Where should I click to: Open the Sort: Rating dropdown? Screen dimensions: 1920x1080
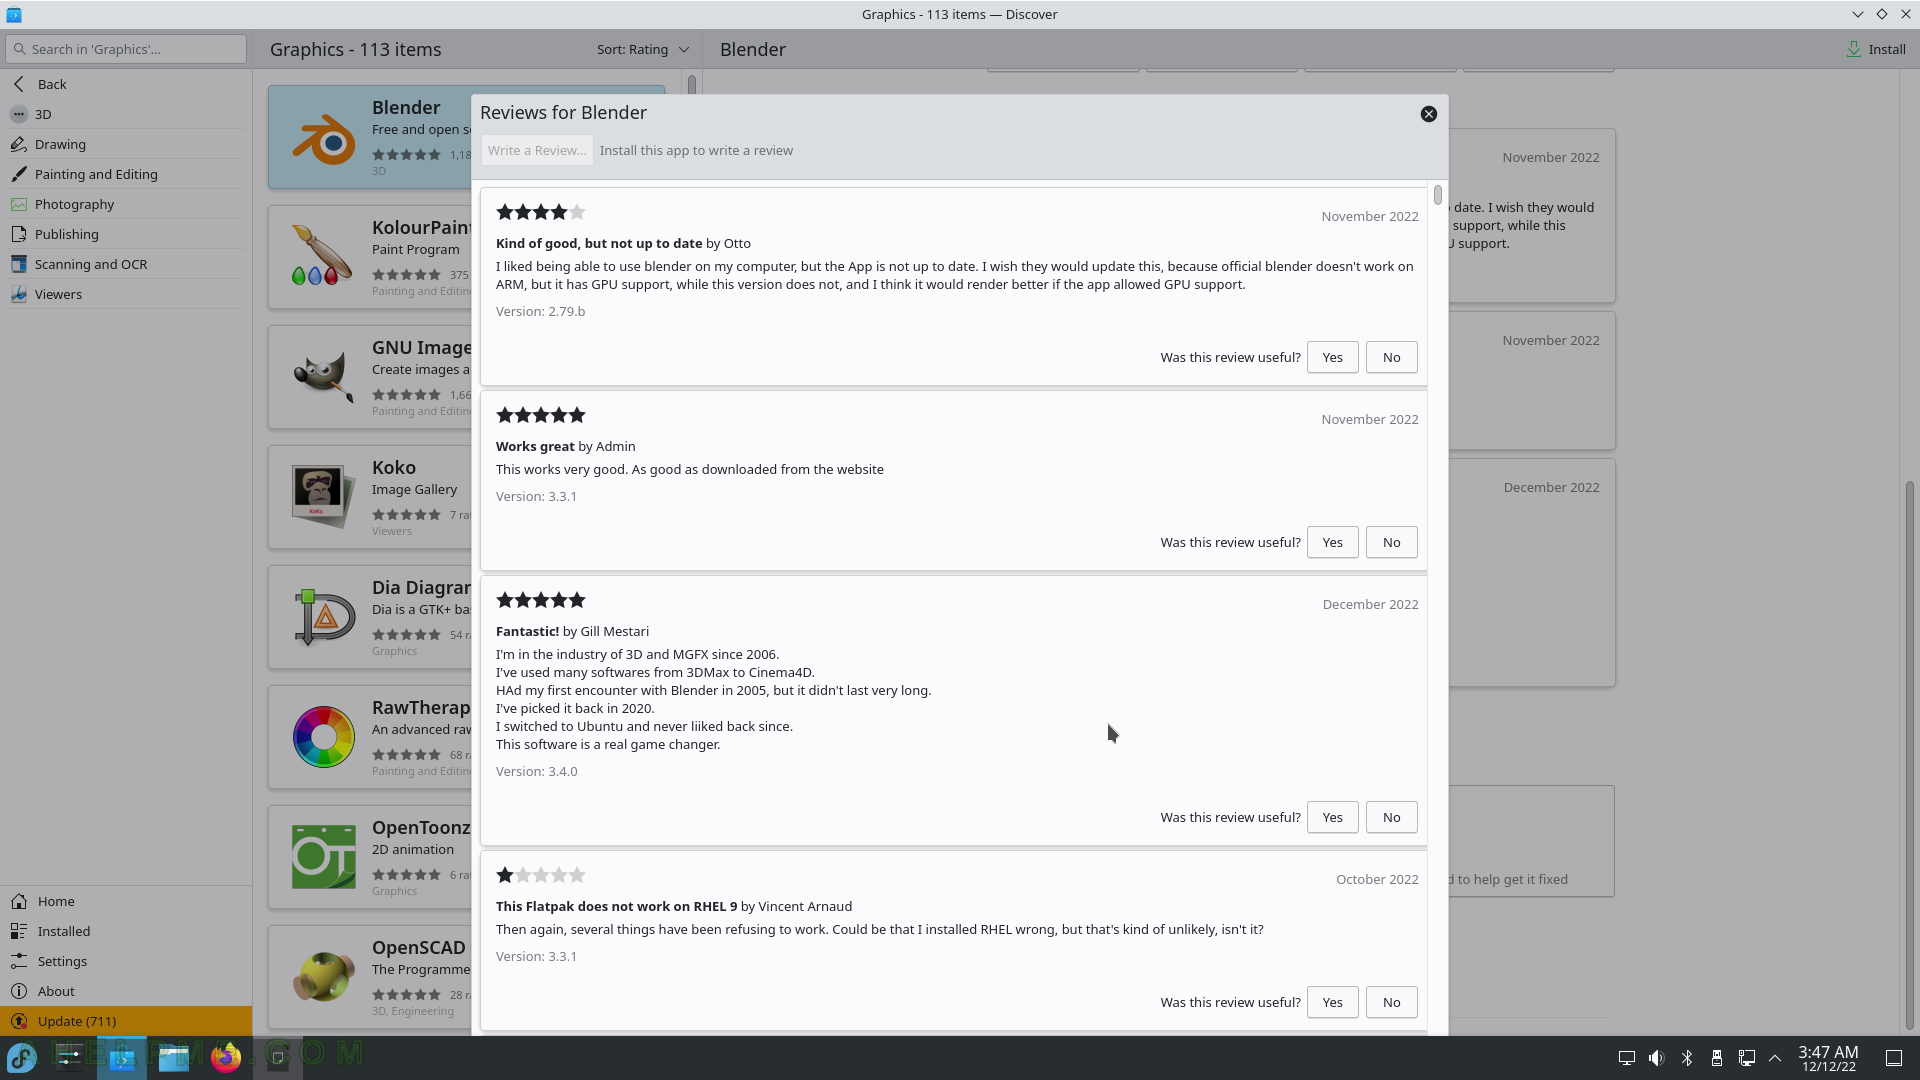643,49
